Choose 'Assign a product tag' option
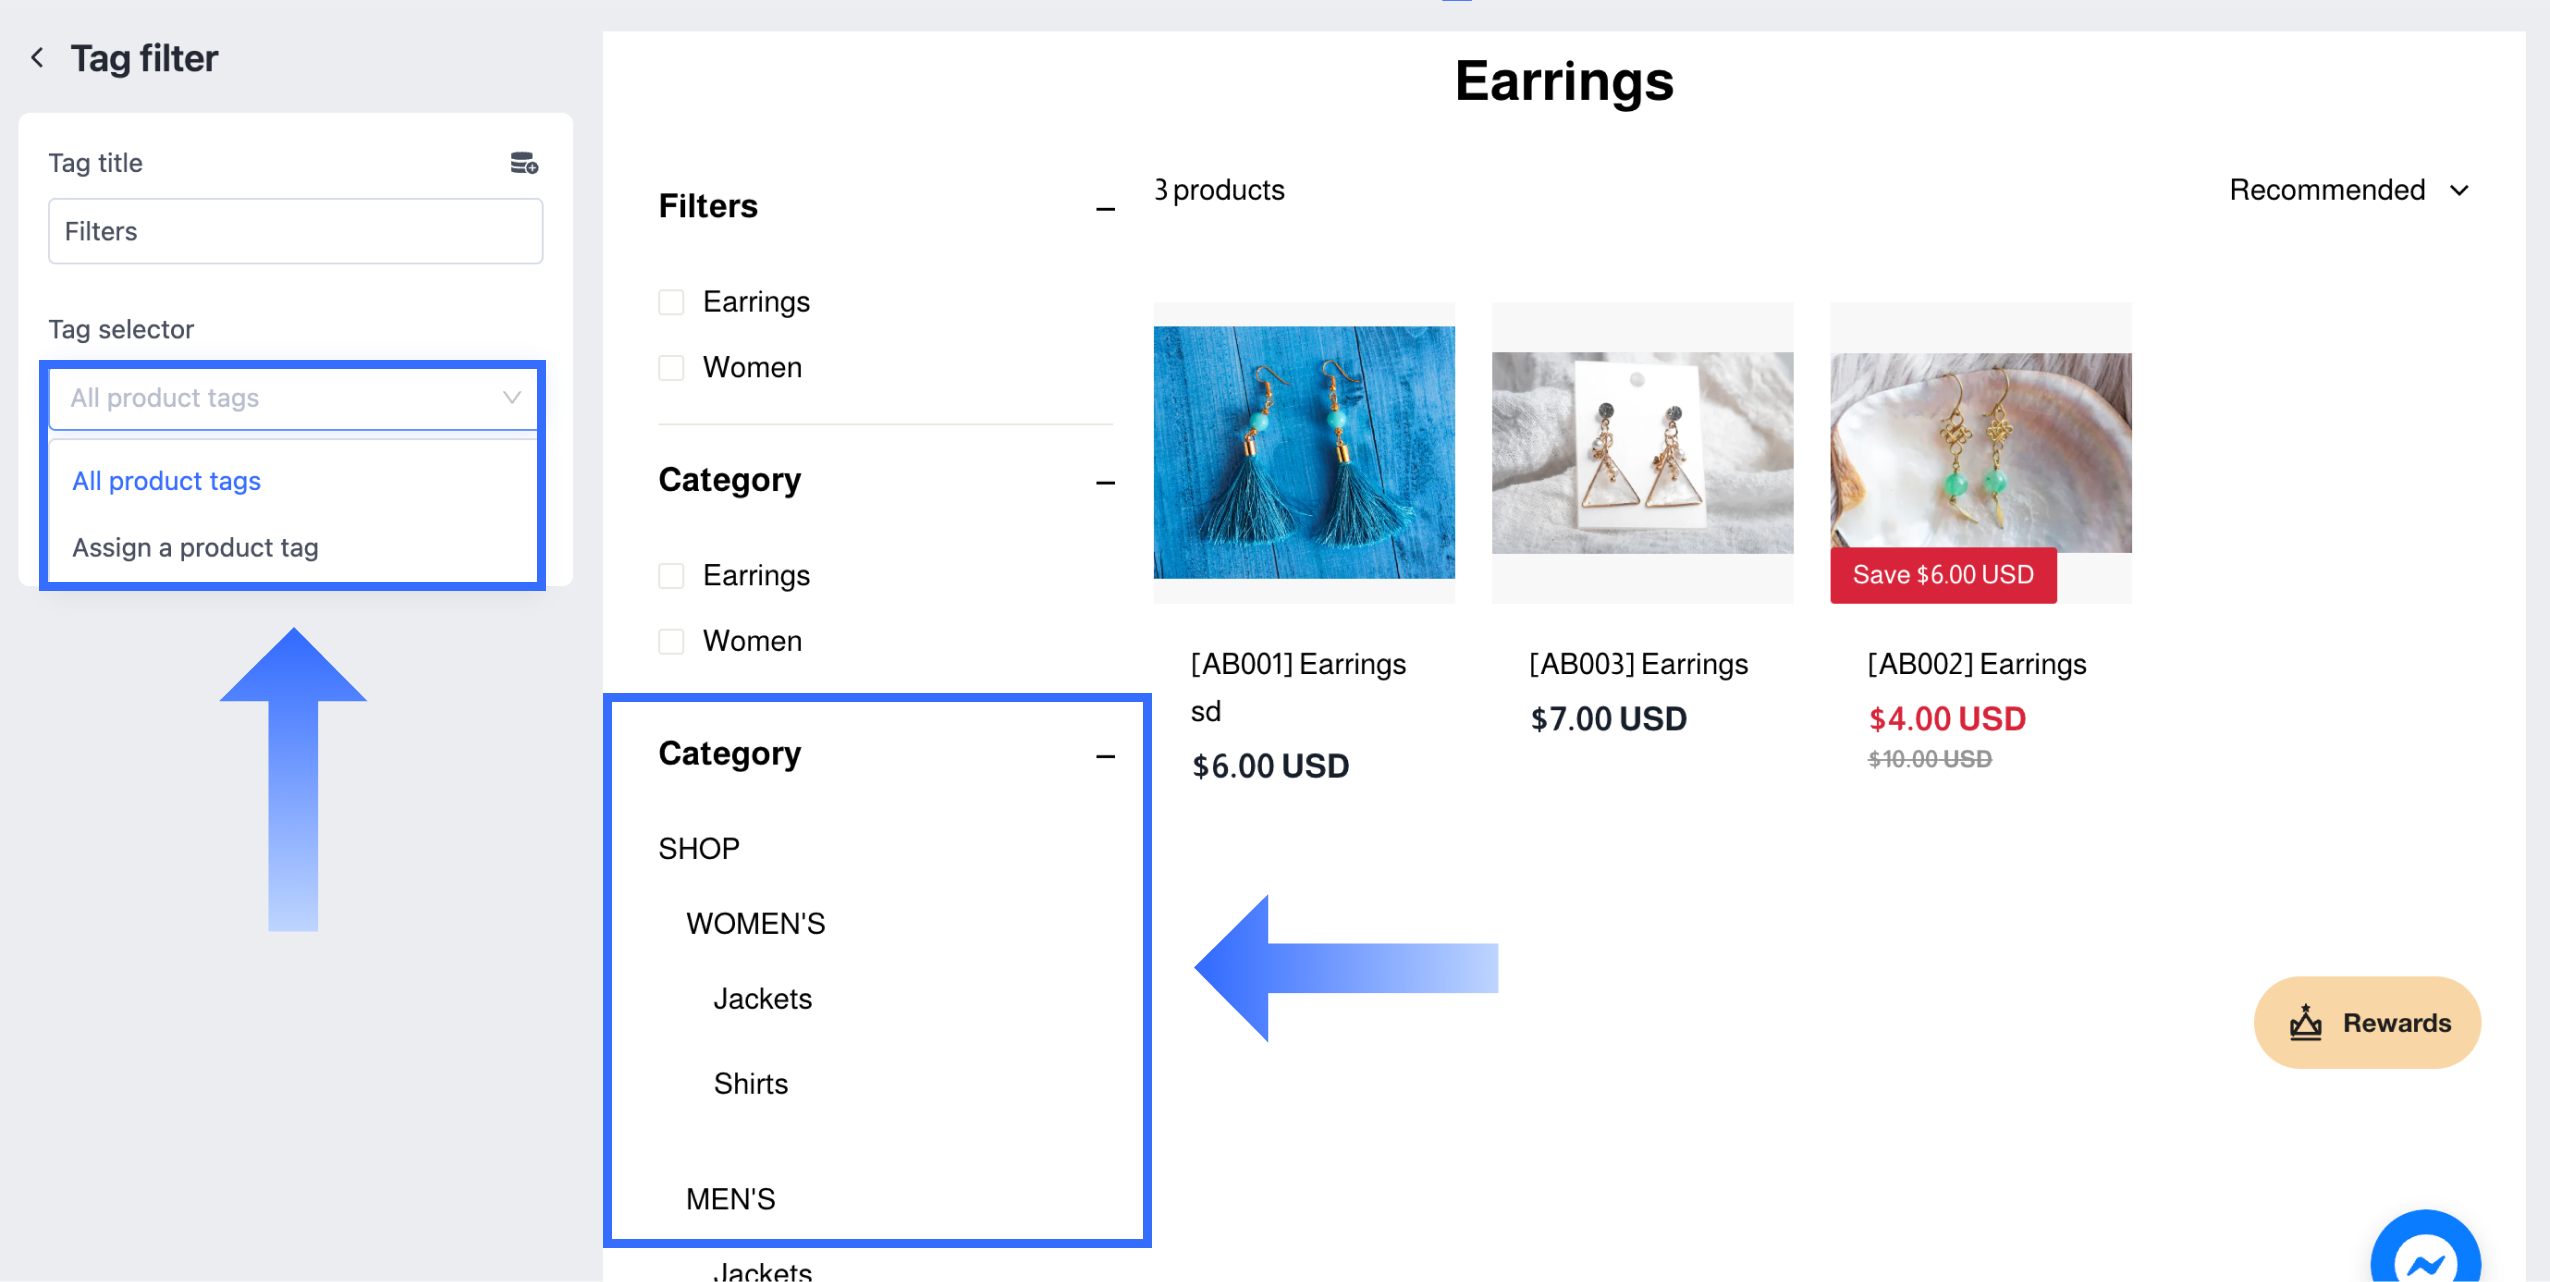 click(195, 548)
